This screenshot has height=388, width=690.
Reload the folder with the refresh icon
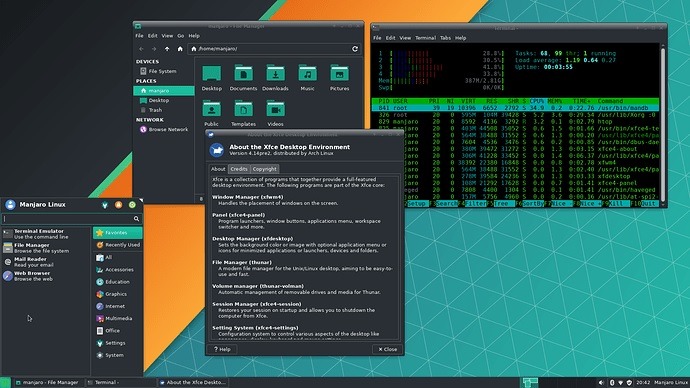(355, 49)
